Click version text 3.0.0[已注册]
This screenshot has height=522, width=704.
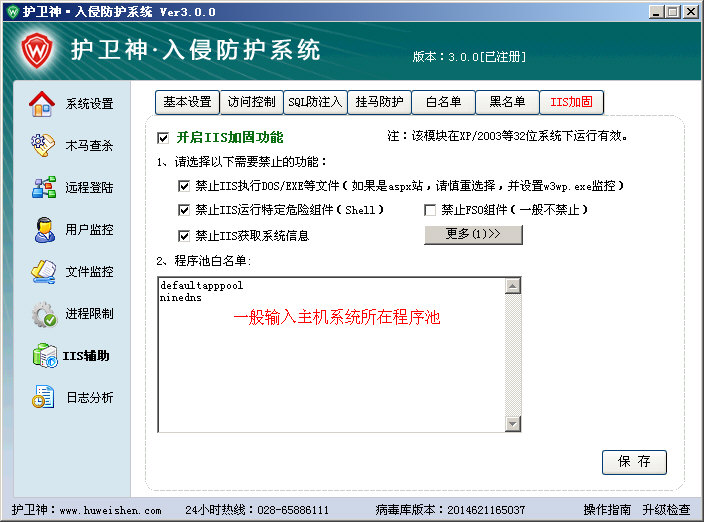[487, 57]
